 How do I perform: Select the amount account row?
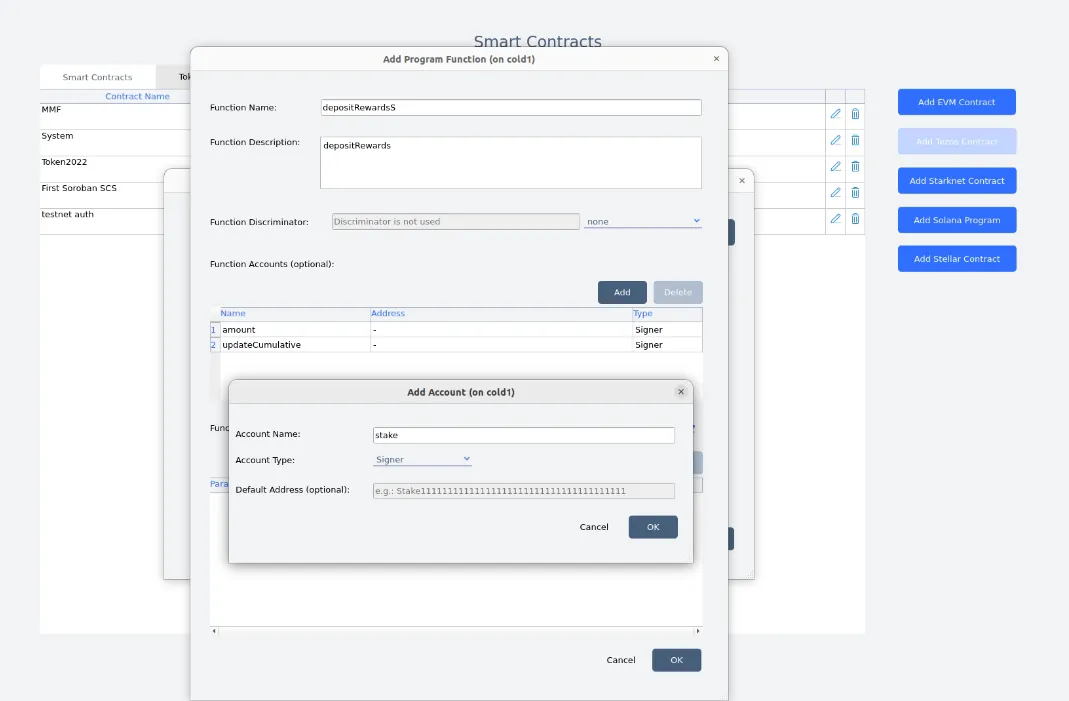tap(456, 329)
